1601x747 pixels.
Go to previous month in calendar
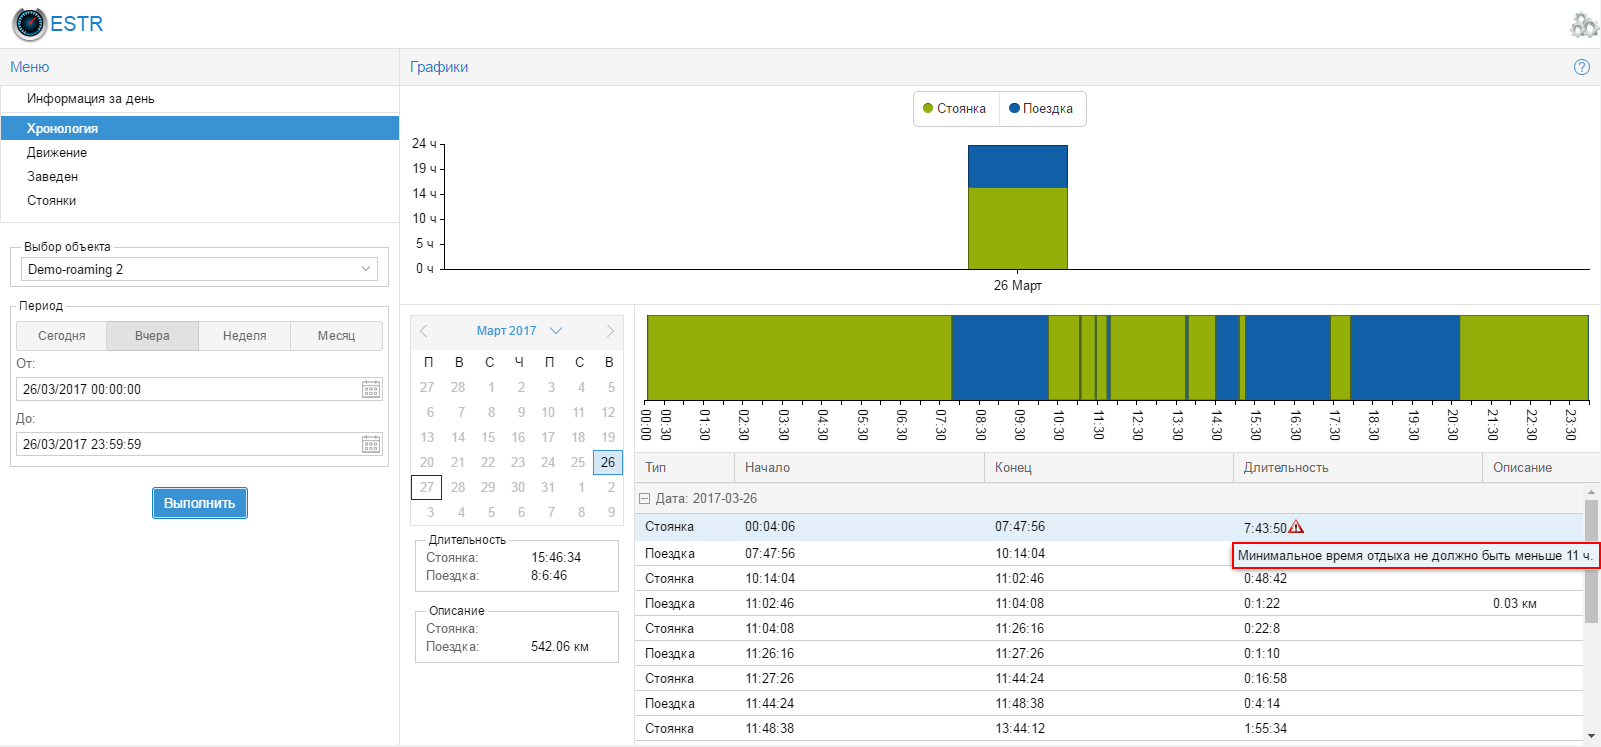424,331
